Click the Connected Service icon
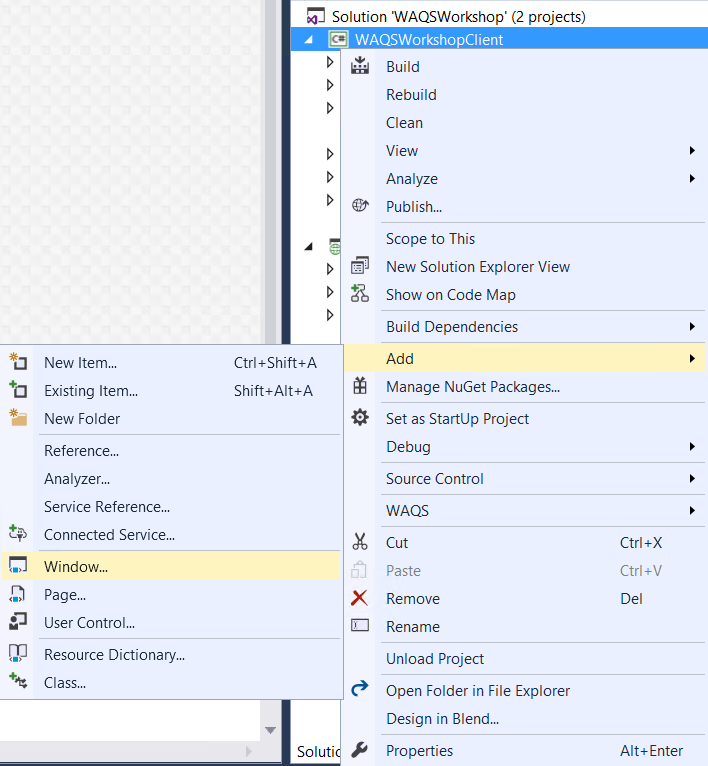 coord(18,533)
